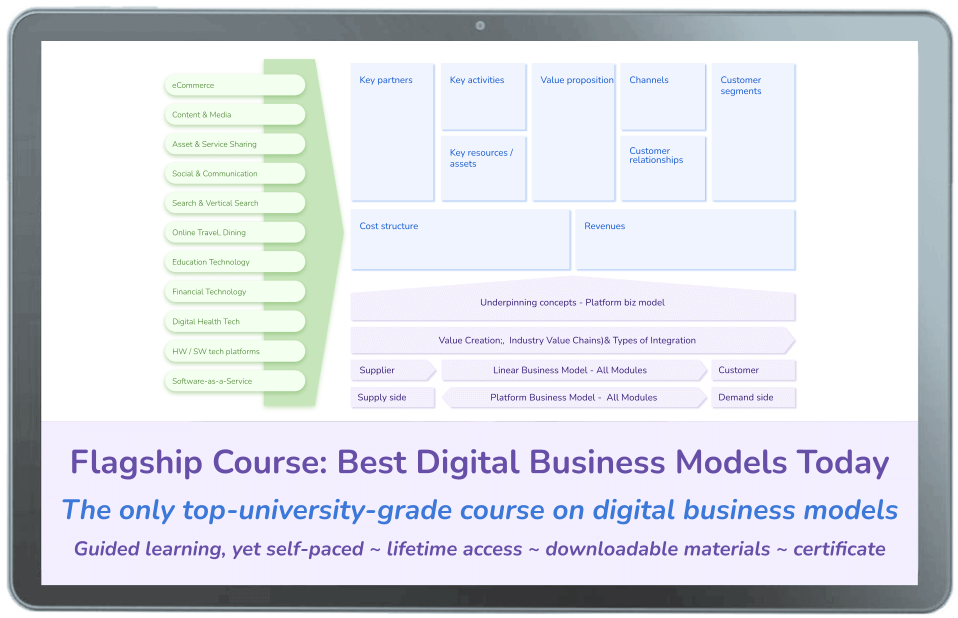Select the eCommerce sidebar item
The image size is (958, 618).
pyautogui.click(x=234, y=85)
